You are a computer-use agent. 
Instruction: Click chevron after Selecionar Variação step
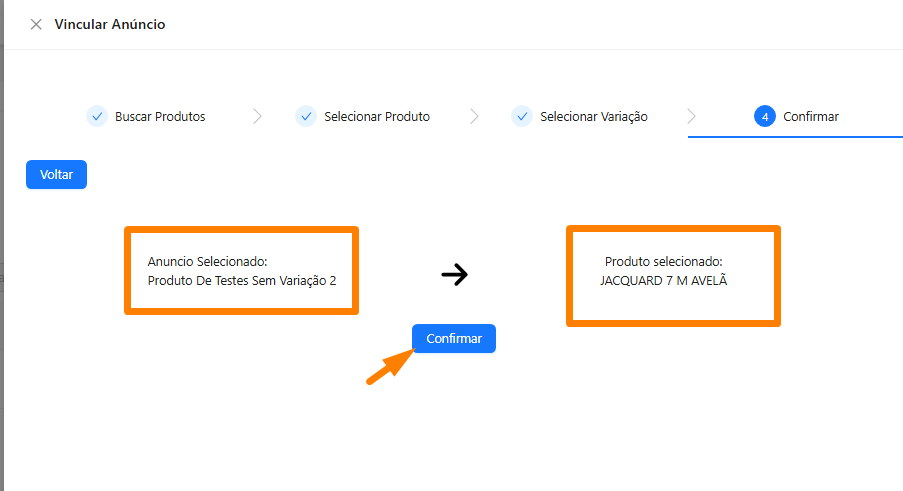691,116
